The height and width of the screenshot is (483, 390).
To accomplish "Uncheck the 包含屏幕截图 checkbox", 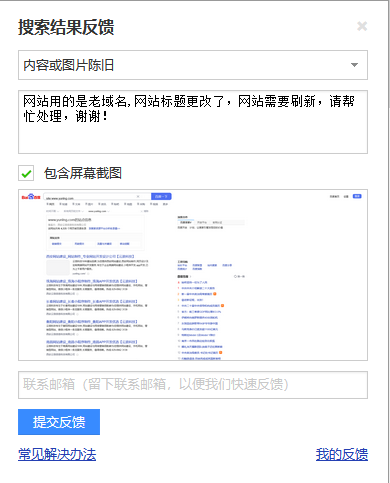I will pyautogui.click(x=26, y=173).
